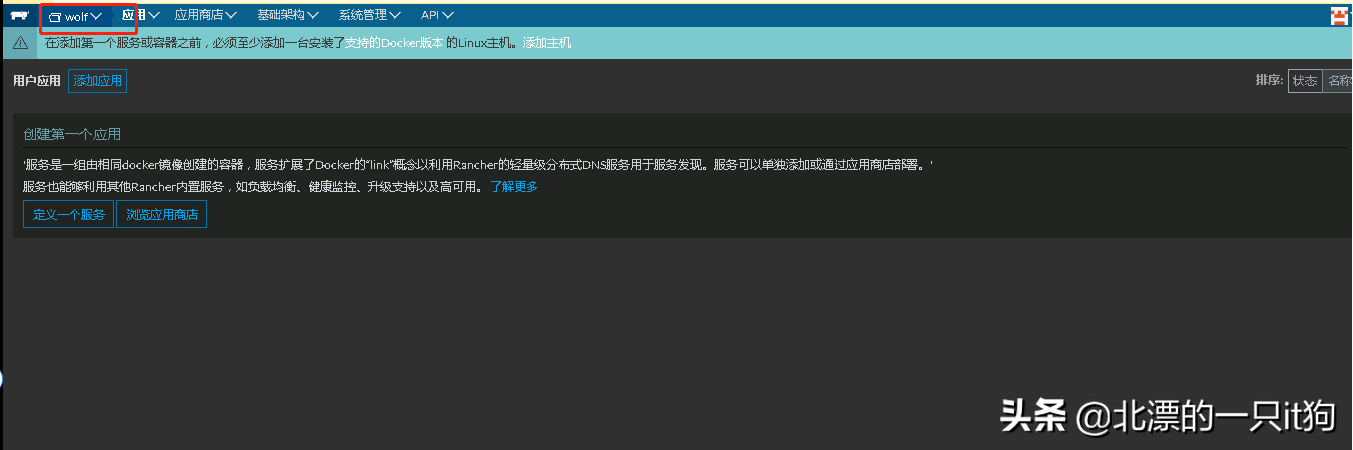Open the 基础架构 menu
The image size is (1353, 450).
(x=287, y=15)
